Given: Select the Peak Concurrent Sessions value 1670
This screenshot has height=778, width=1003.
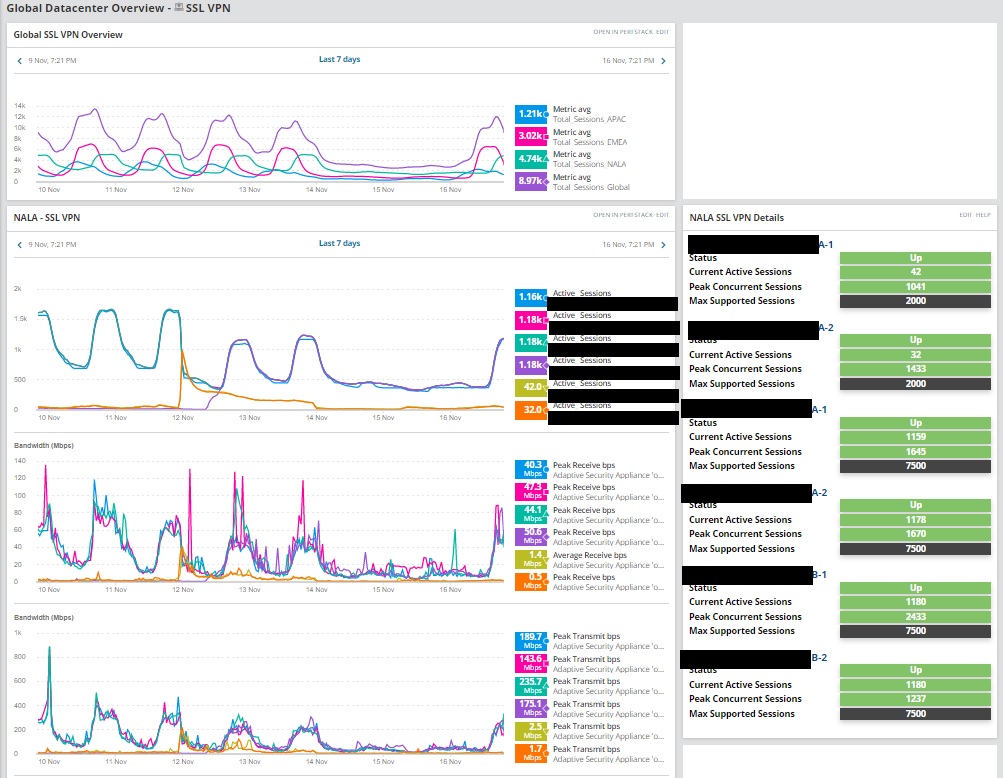Looking at the screenshot, I should (915, 534).
